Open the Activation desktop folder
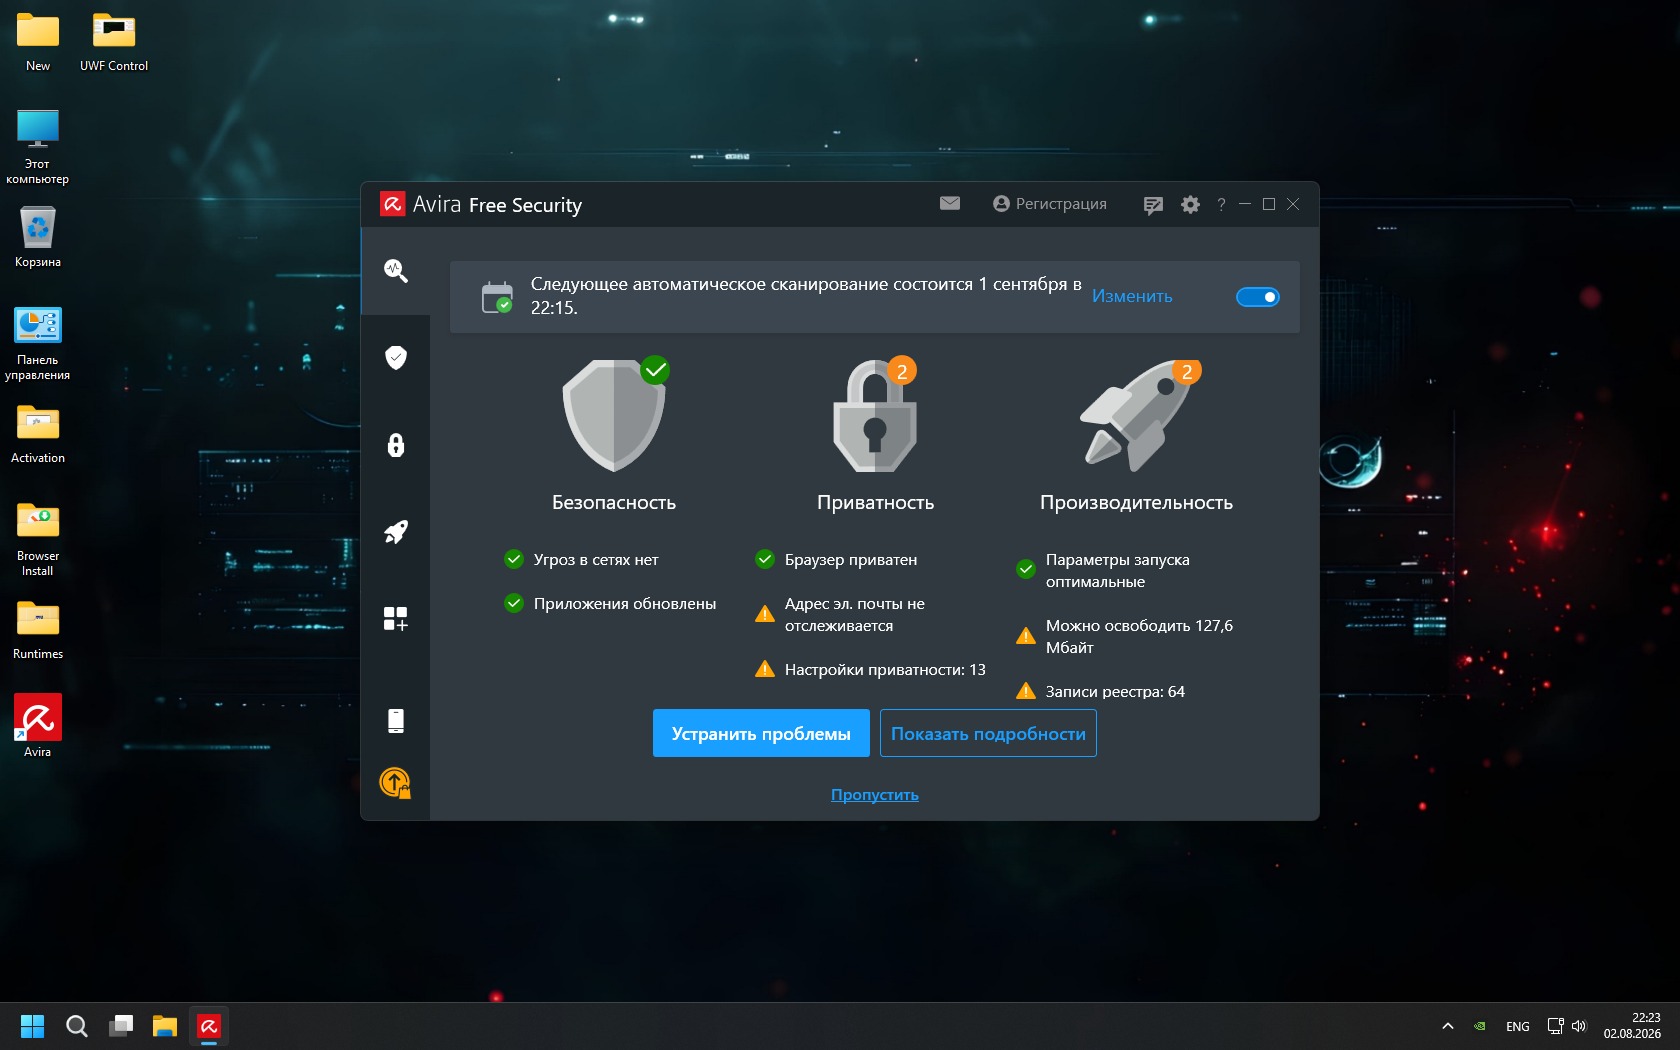The width and height of the screenshot is (1680, 1050). pyautogui.click(x=38, y=434)
